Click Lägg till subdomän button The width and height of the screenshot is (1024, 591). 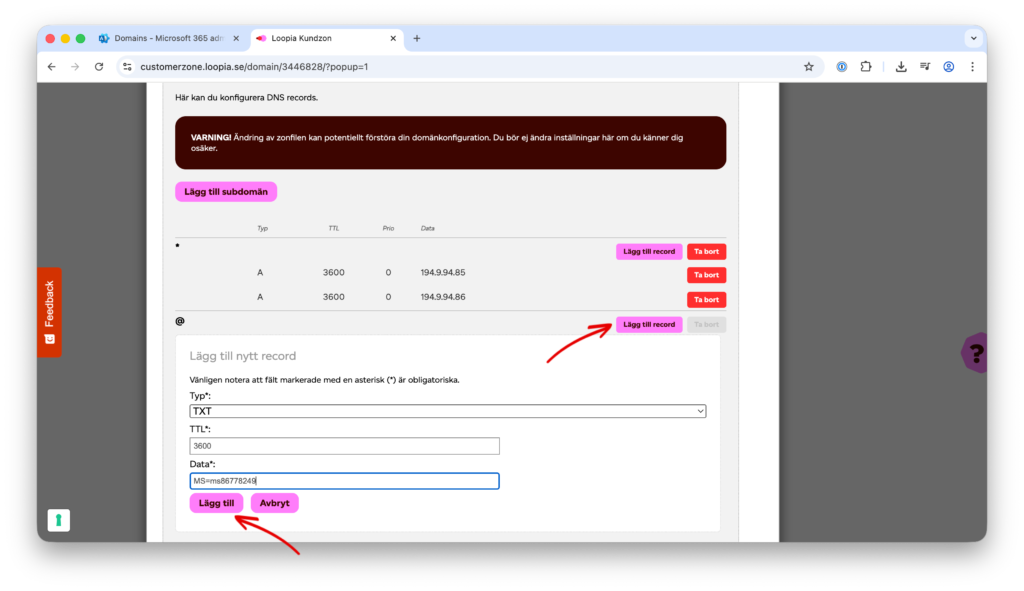[x=225, y=191]
